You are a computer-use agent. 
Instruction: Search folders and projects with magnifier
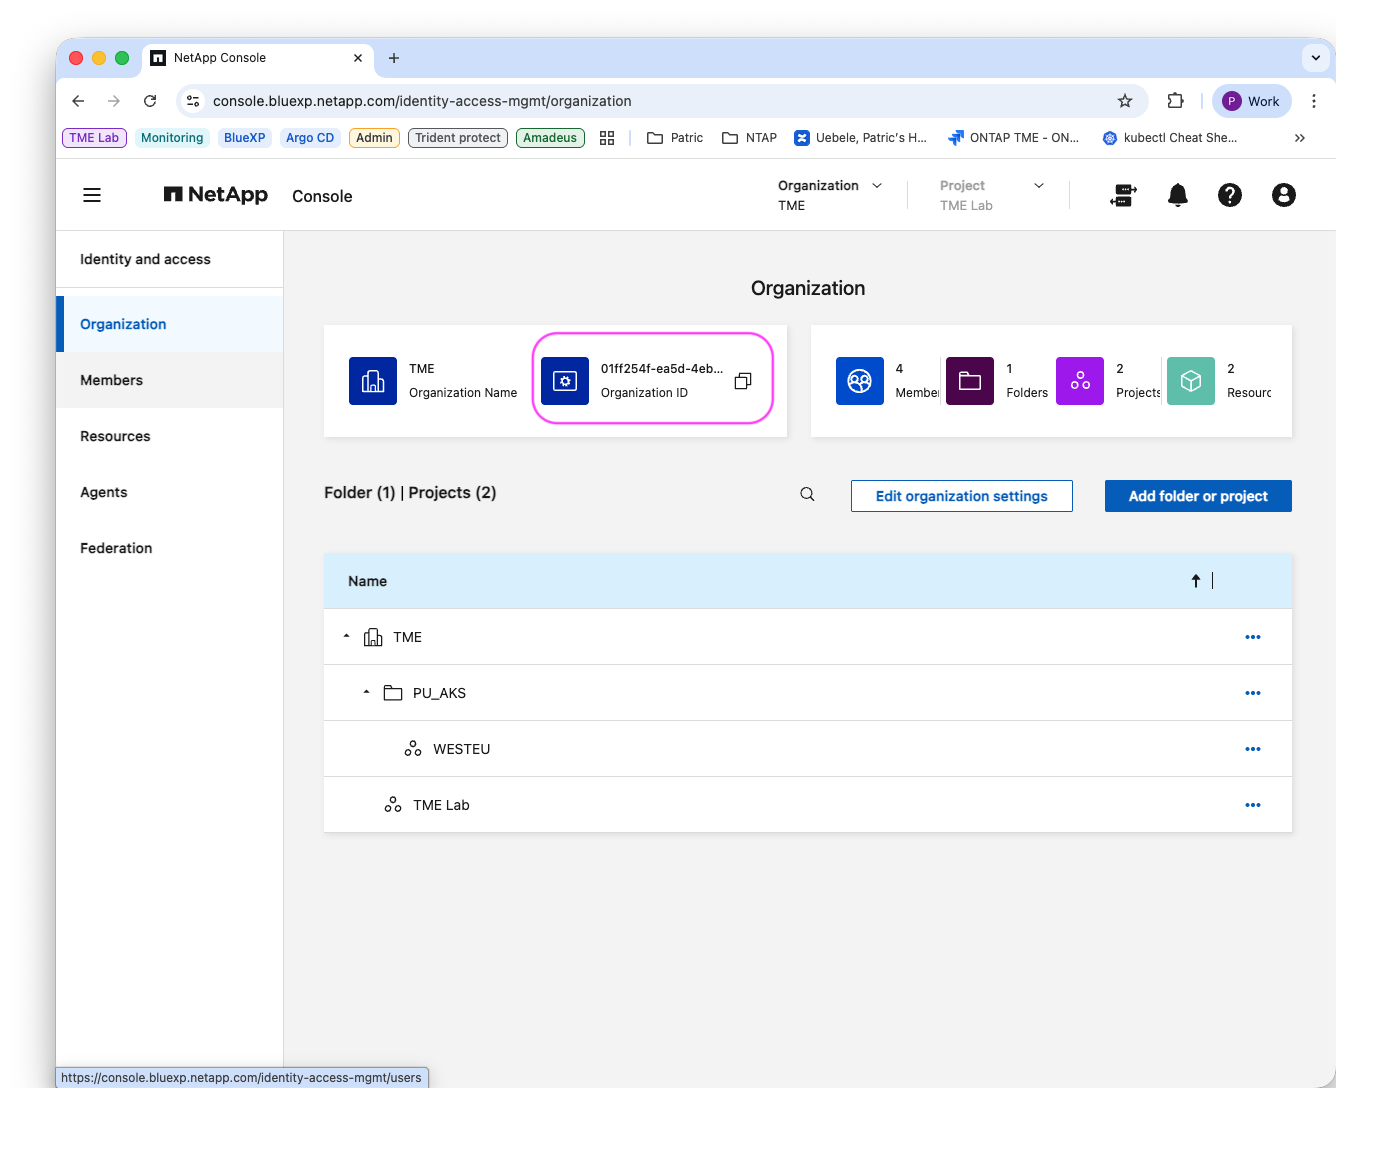[807, 494]
